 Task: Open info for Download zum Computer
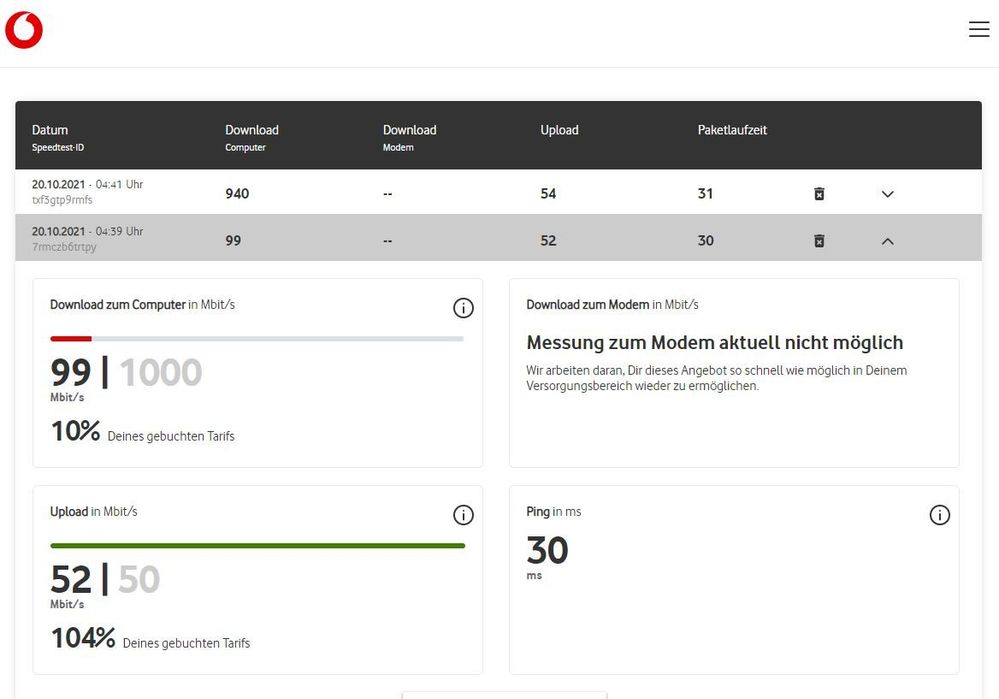point(463,308)
